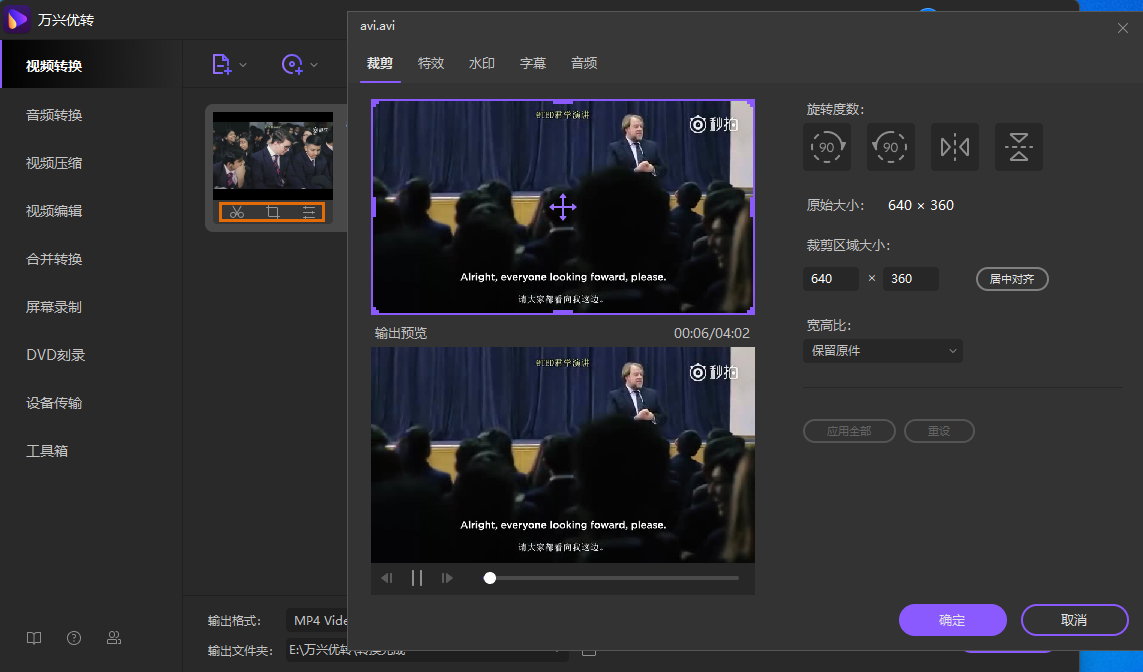Flip video horizontally with mirror icon
The height and width of the screenshot is (672, 1143).
955,147
